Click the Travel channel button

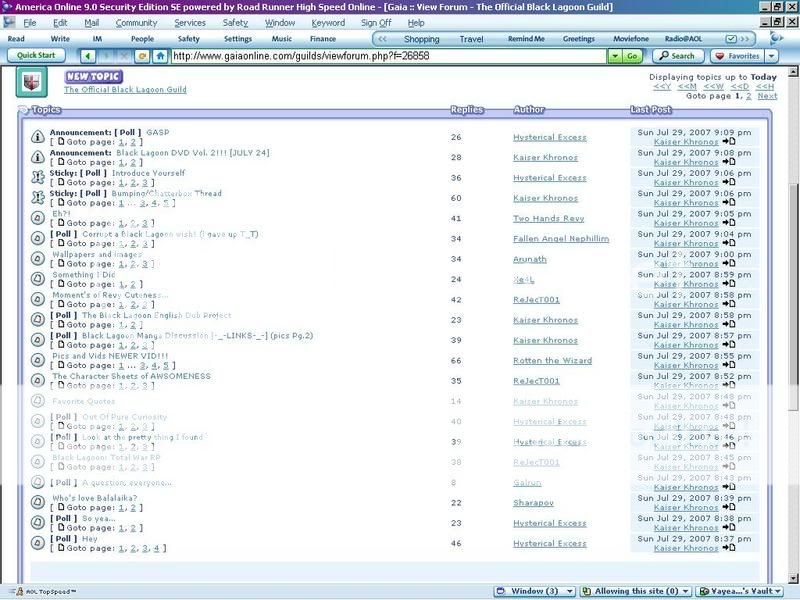[x=471, y=39]
